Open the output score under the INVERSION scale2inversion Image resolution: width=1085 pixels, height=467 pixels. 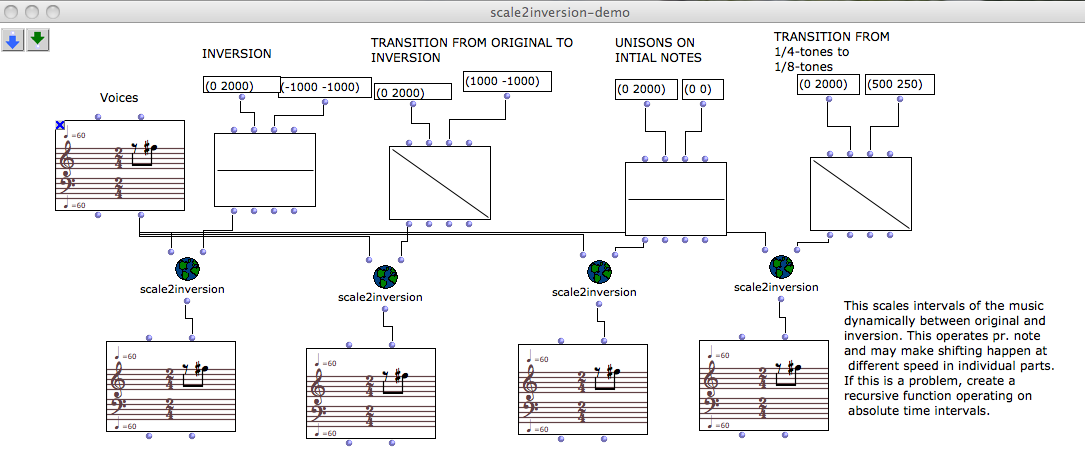tap(170, 386)
